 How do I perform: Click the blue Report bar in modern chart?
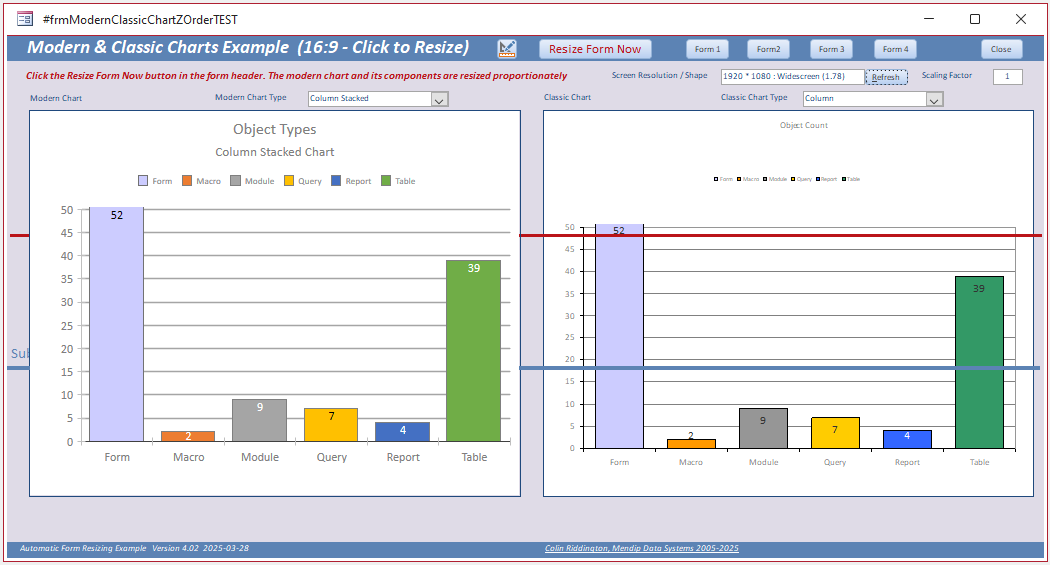(402, 432)
